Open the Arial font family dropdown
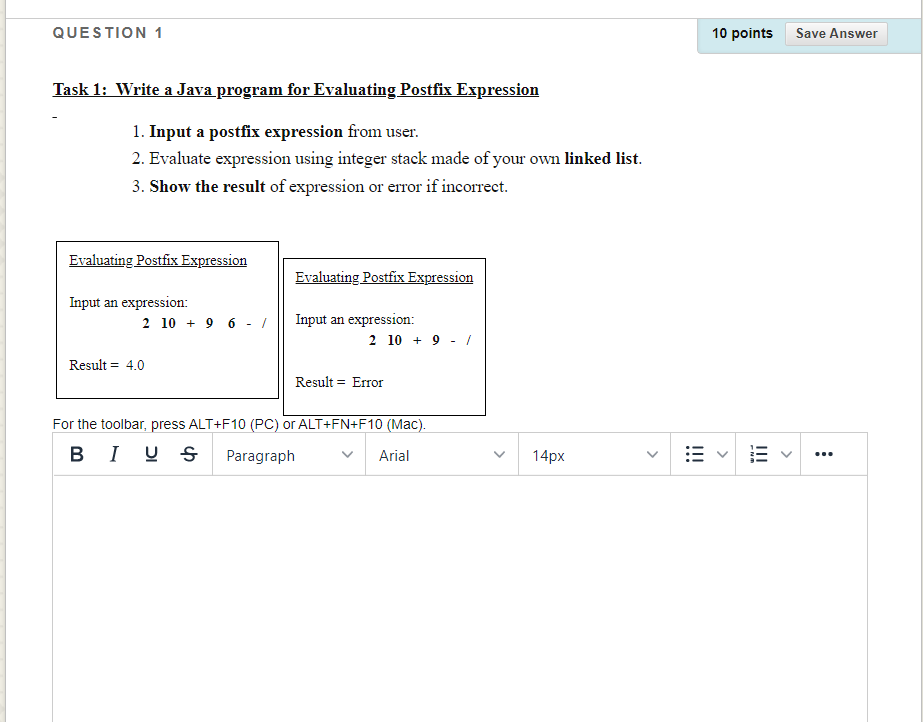Viewport: 923px width, 722px height. click(x=440, y=454)
